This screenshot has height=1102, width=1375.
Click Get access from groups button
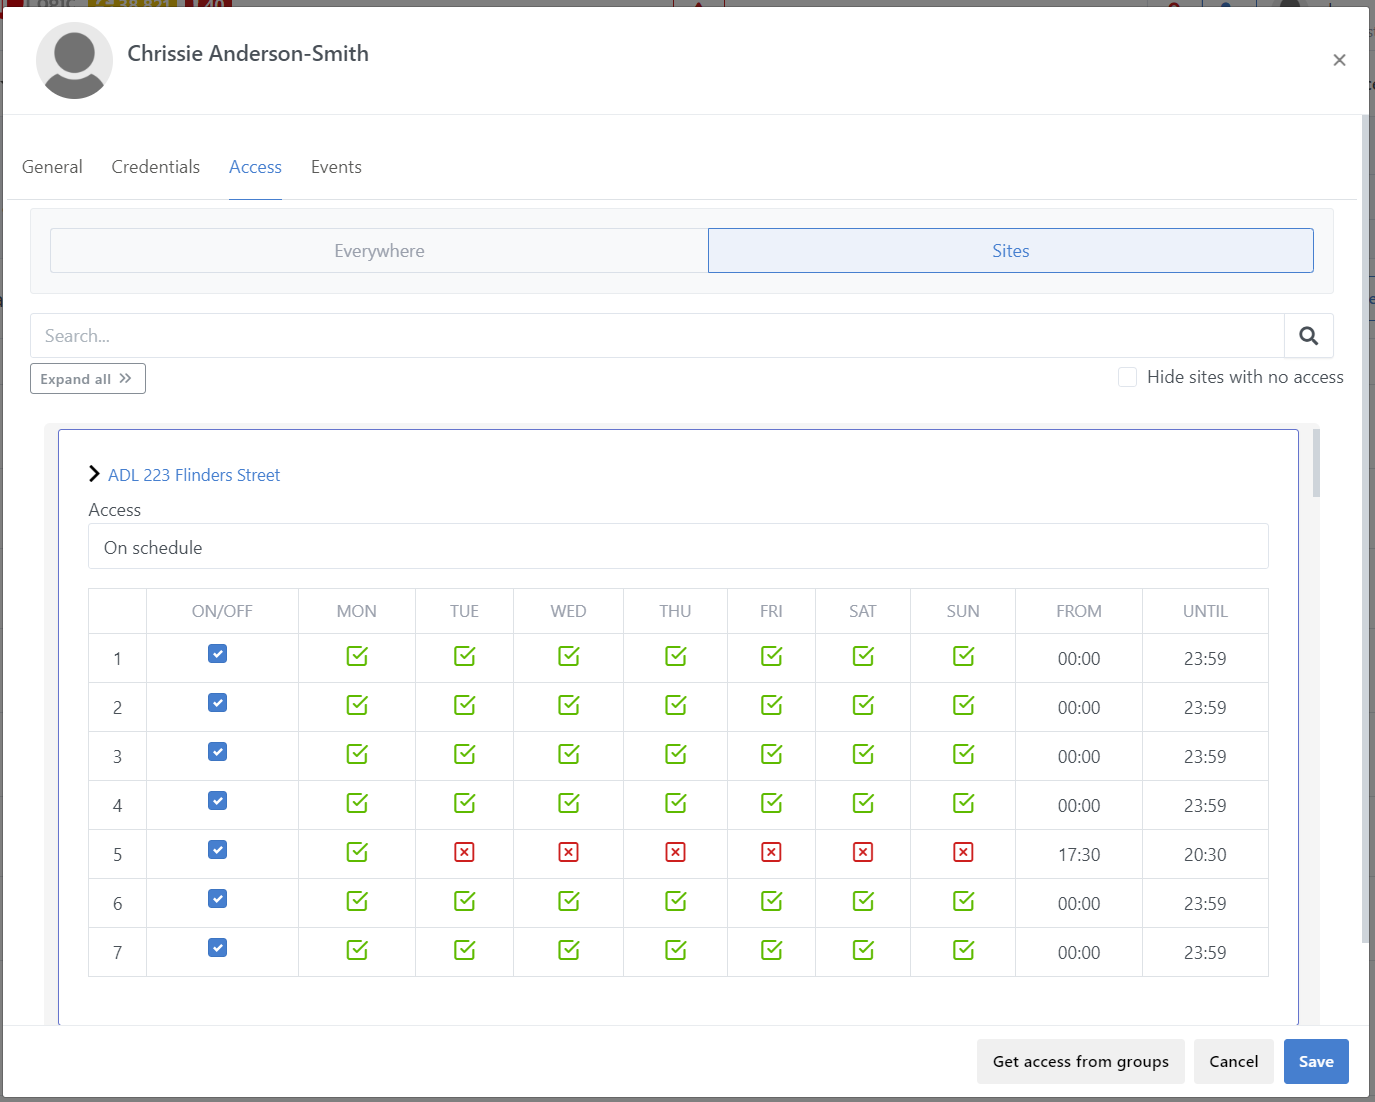[1080, 1061]
